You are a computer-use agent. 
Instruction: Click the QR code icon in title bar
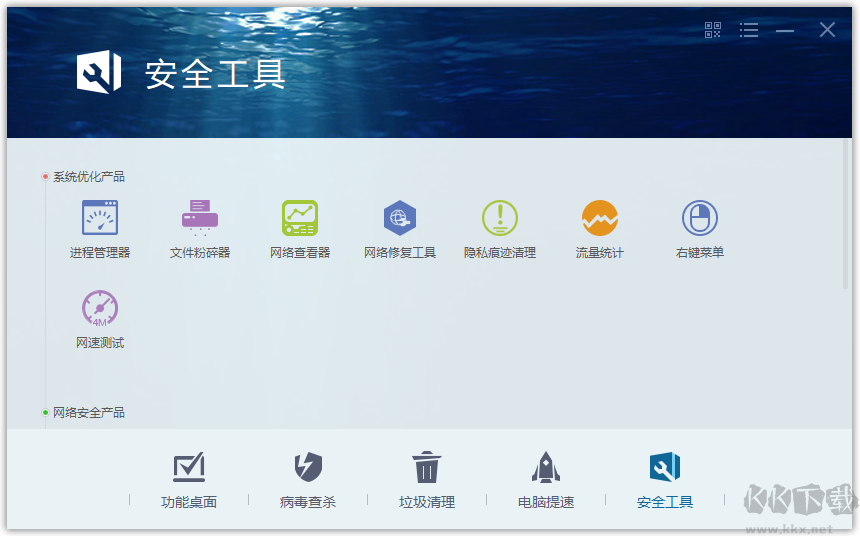point(712,30)
